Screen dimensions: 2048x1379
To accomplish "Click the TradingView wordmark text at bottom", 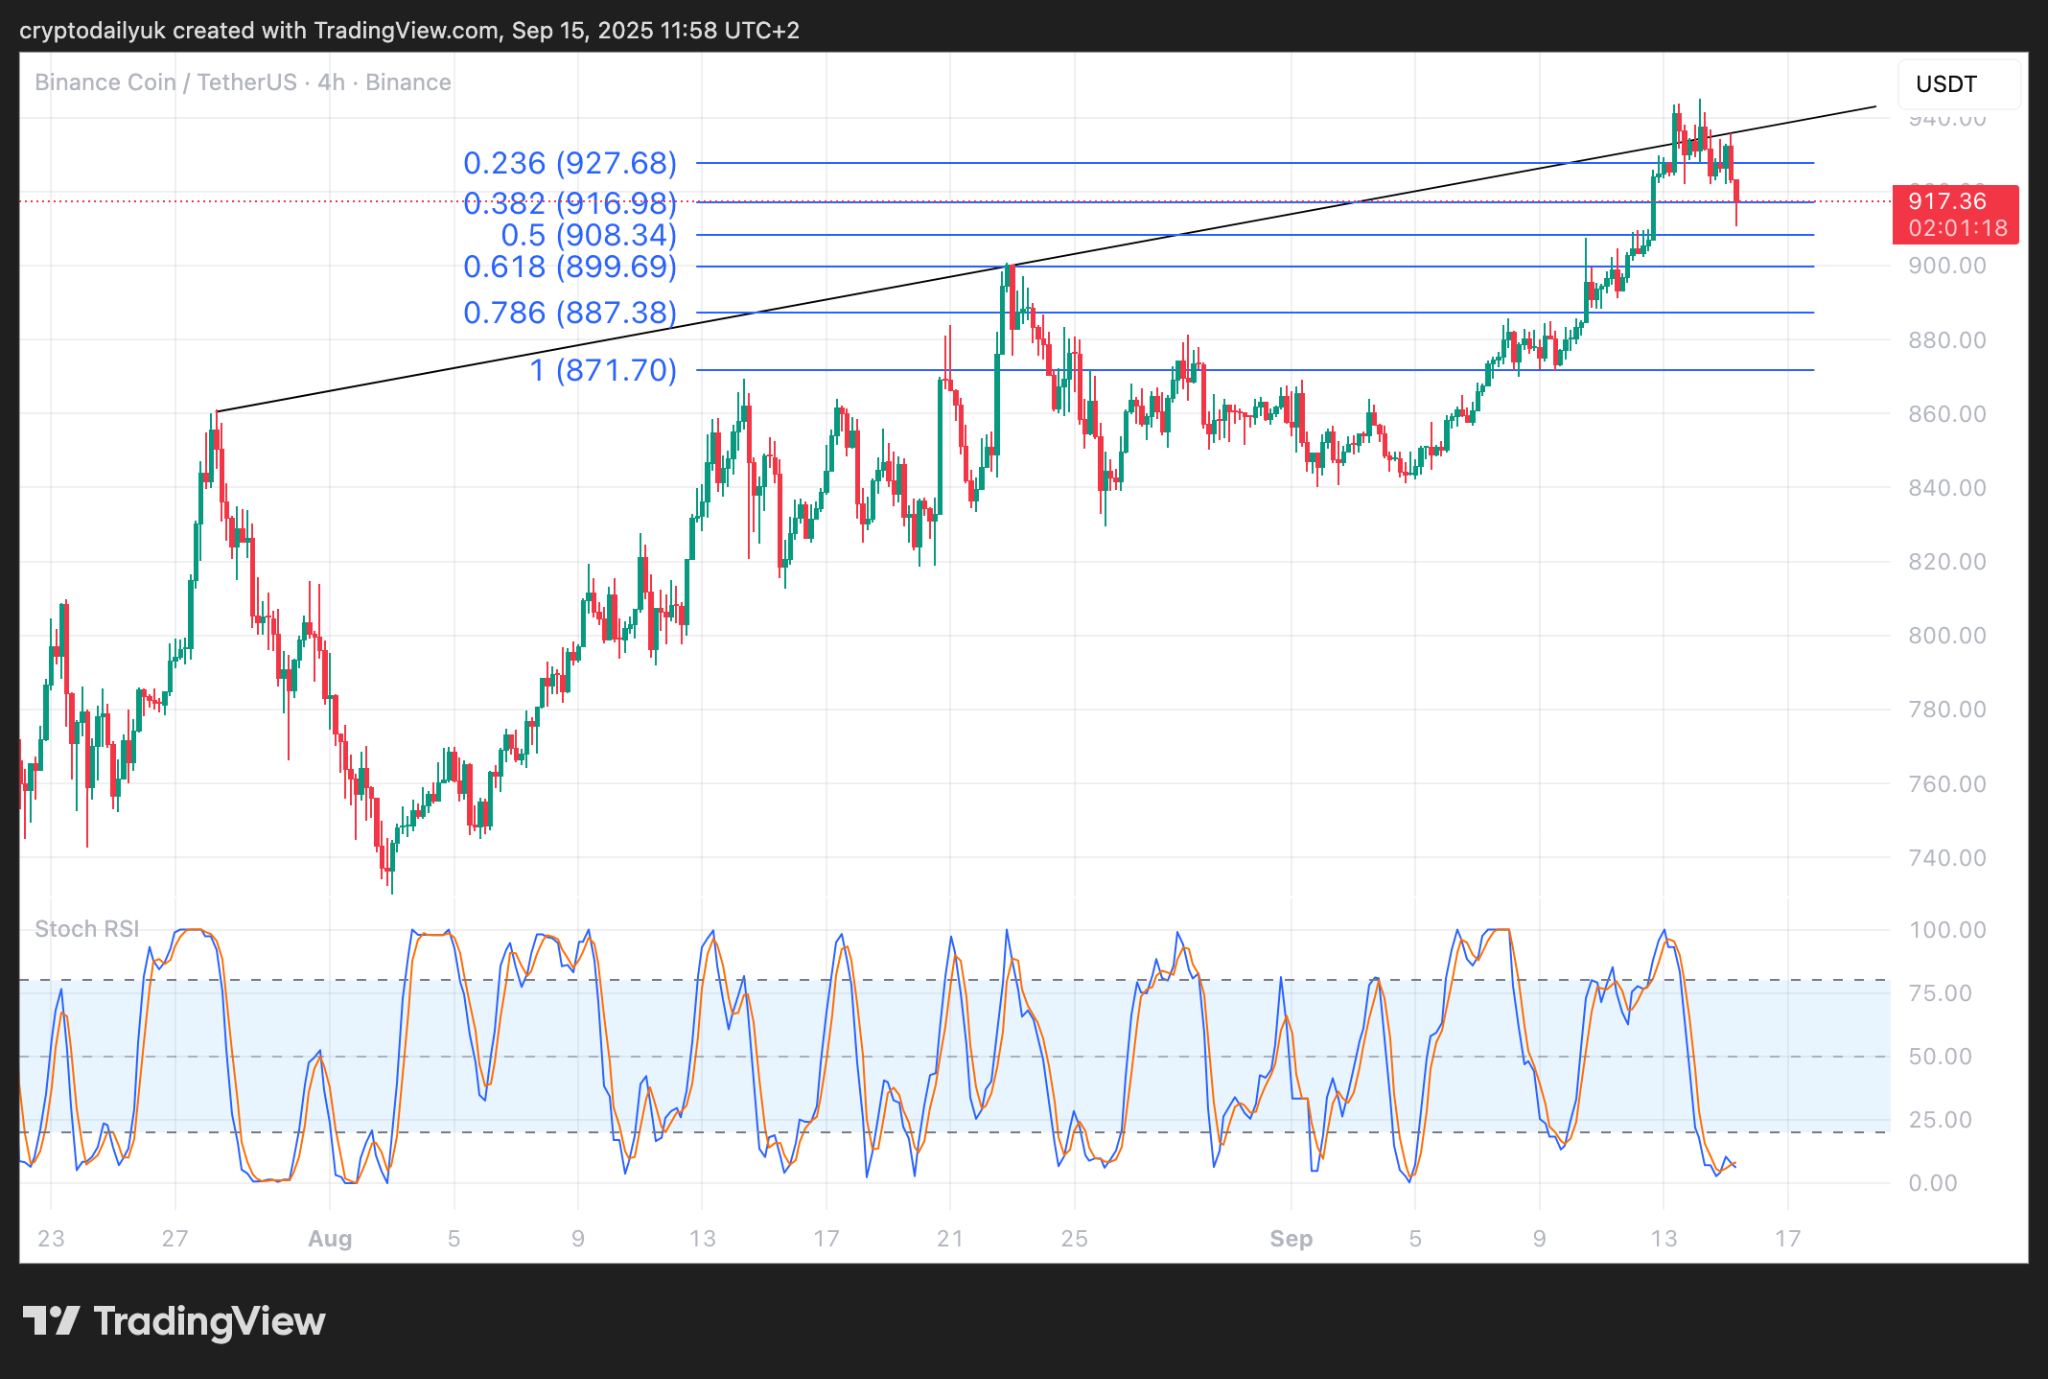I will point(209,1322).
